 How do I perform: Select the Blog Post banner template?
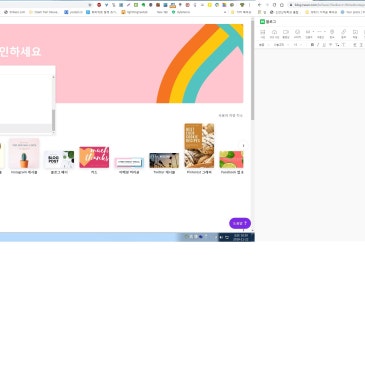(59, 159)
